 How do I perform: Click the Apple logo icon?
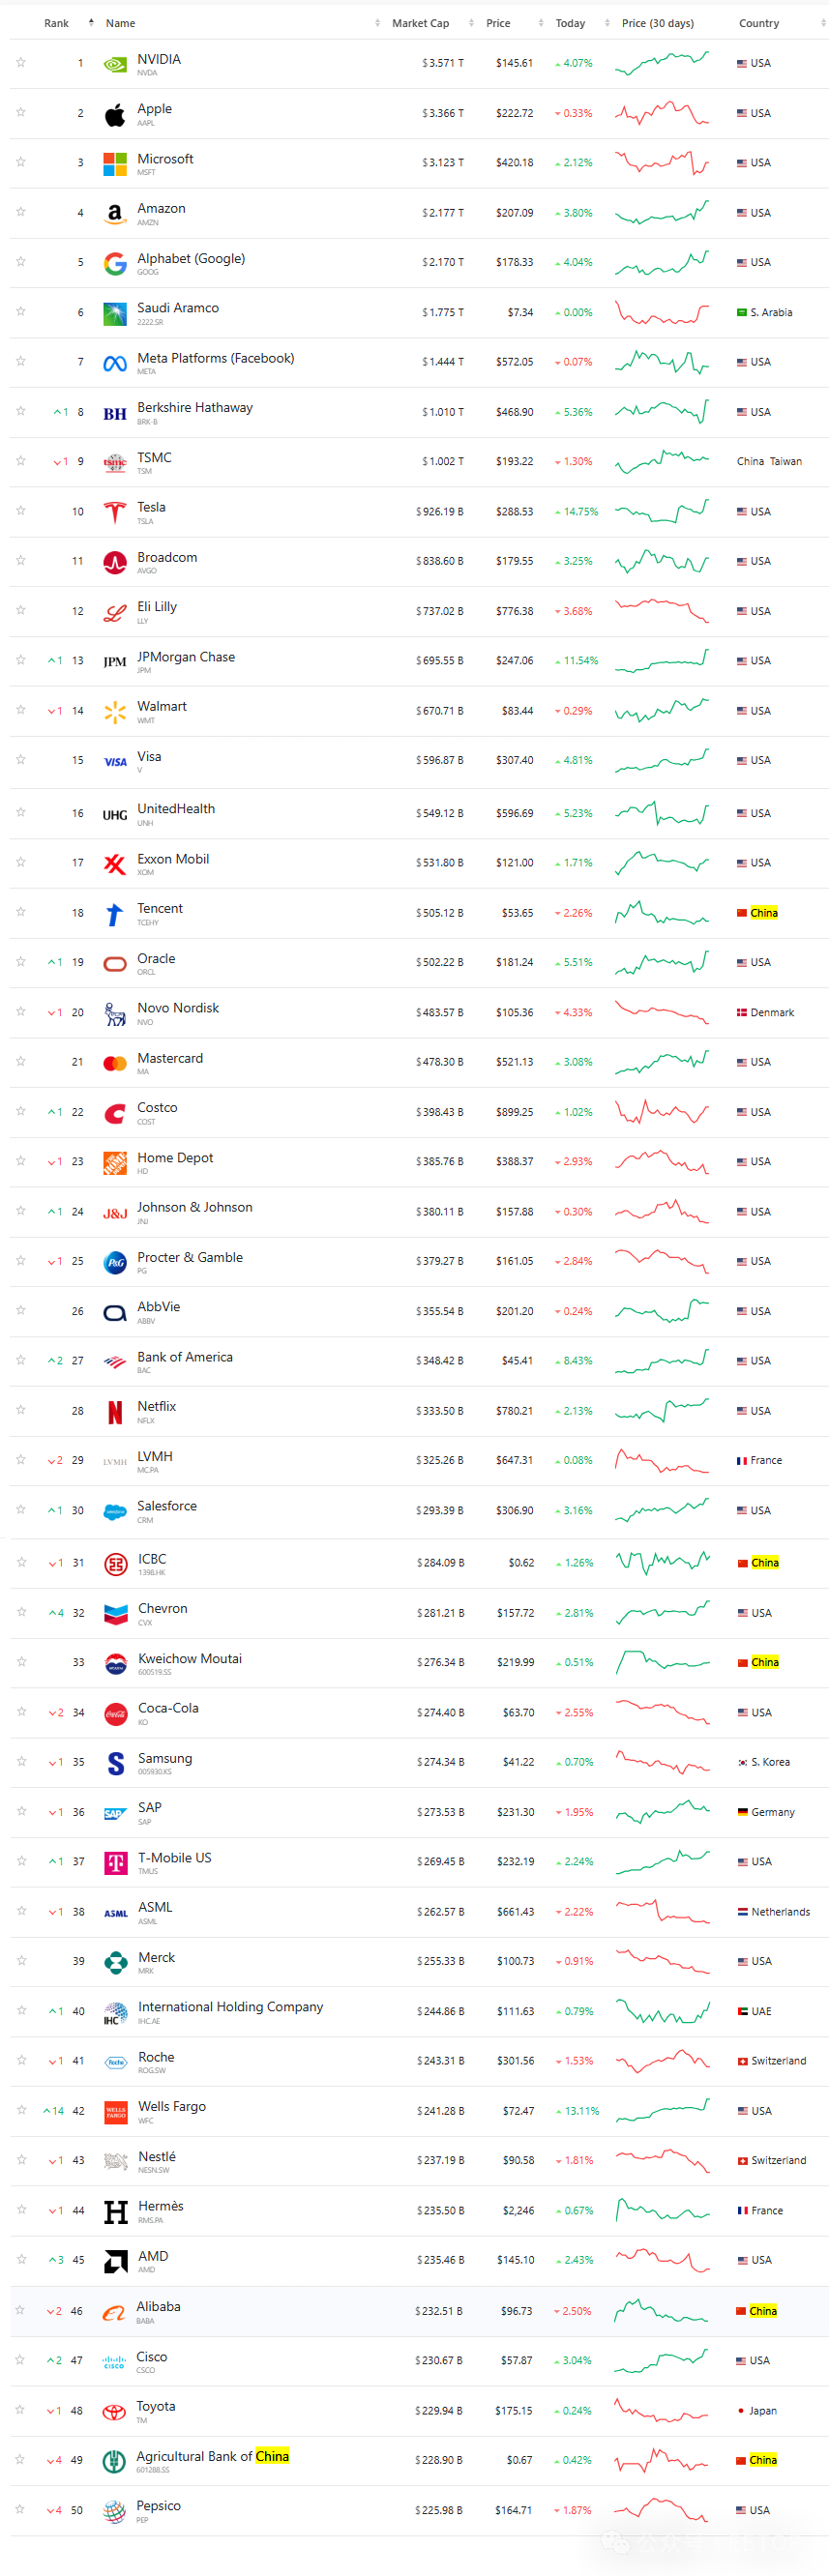point(115,115)
